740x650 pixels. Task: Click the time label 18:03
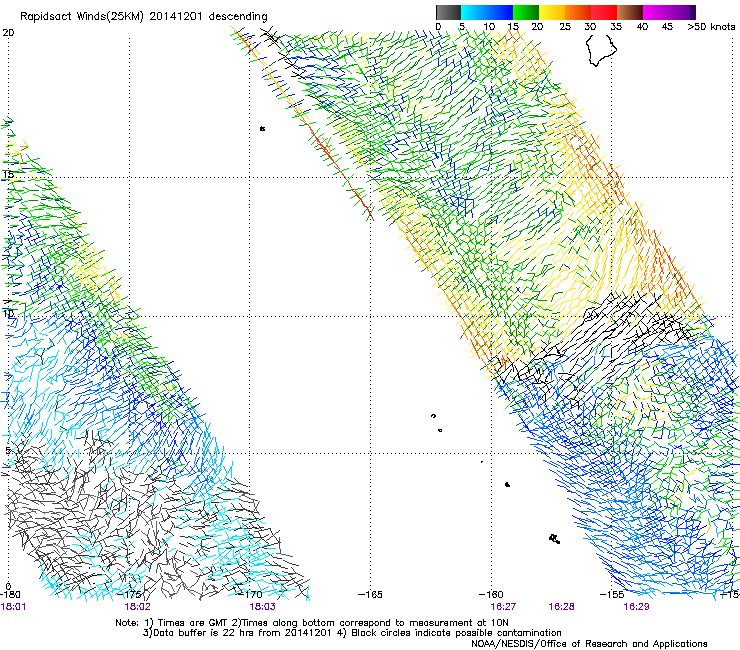(262, 606)
